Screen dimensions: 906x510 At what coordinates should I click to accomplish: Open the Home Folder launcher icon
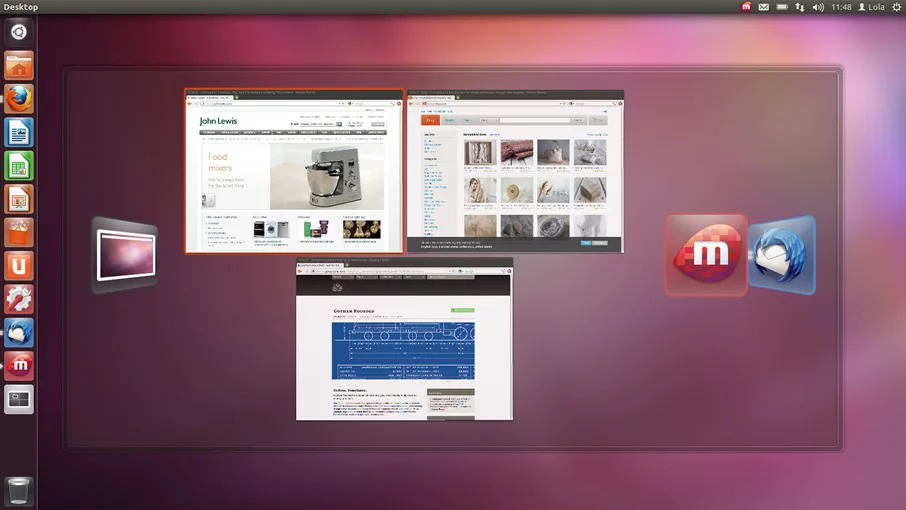18,65
